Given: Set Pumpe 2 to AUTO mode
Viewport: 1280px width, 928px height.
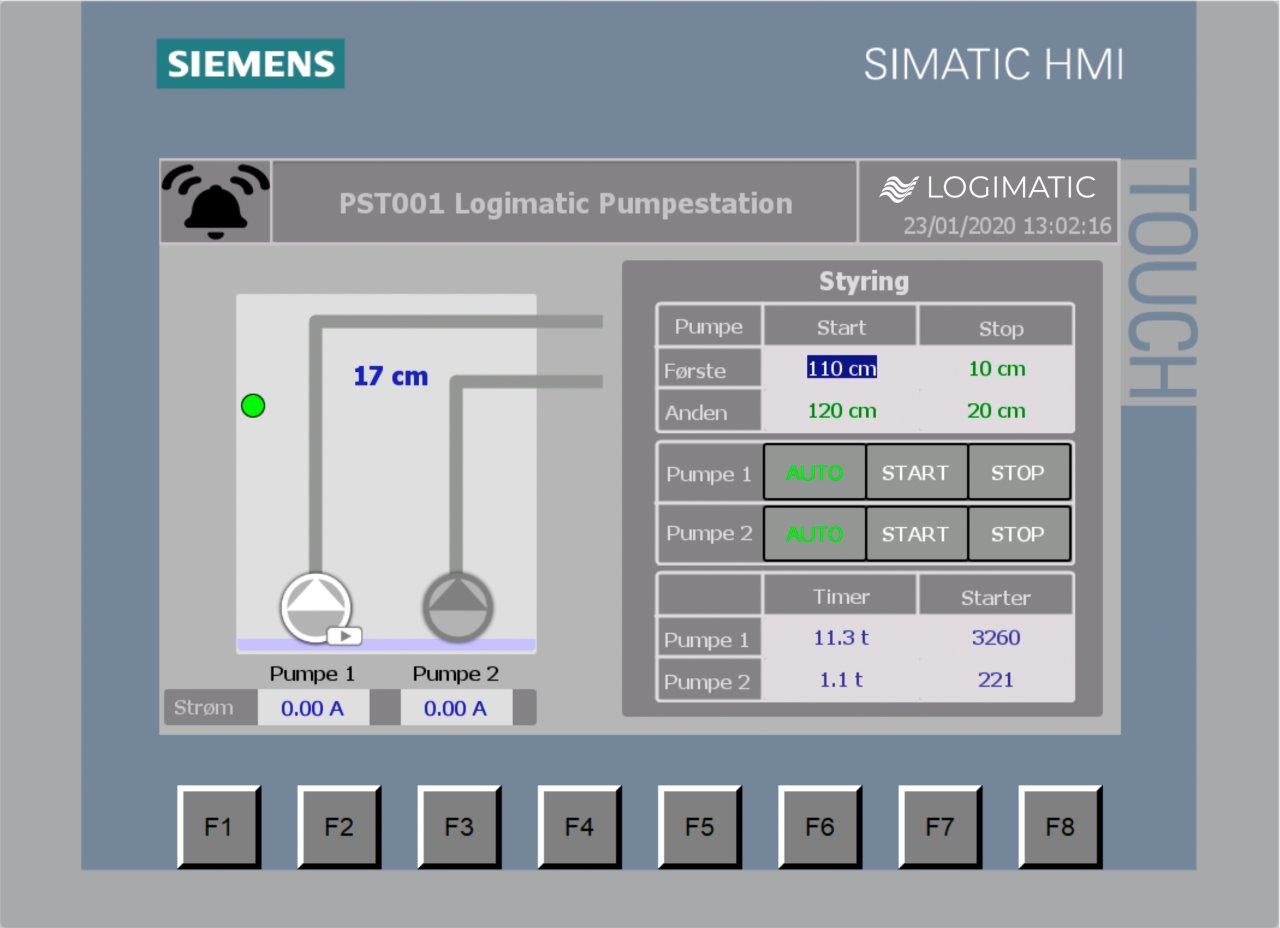Looking at the screenshot, I should pyautogui.click(x=814, y=534).
